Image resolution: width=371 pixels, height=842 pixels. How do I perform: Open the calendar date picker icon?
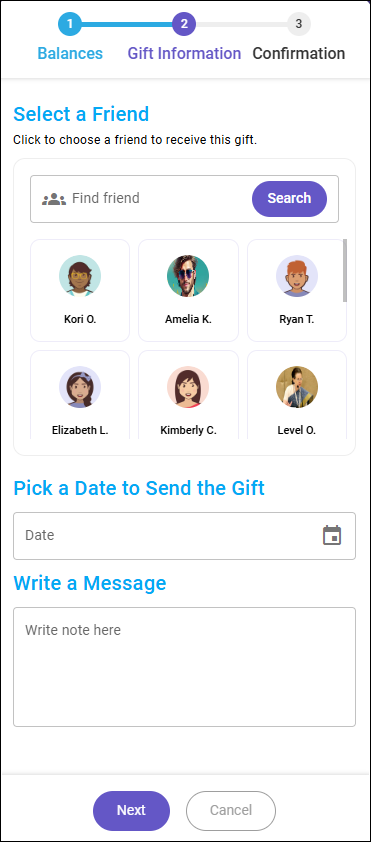tap(332, 535)
